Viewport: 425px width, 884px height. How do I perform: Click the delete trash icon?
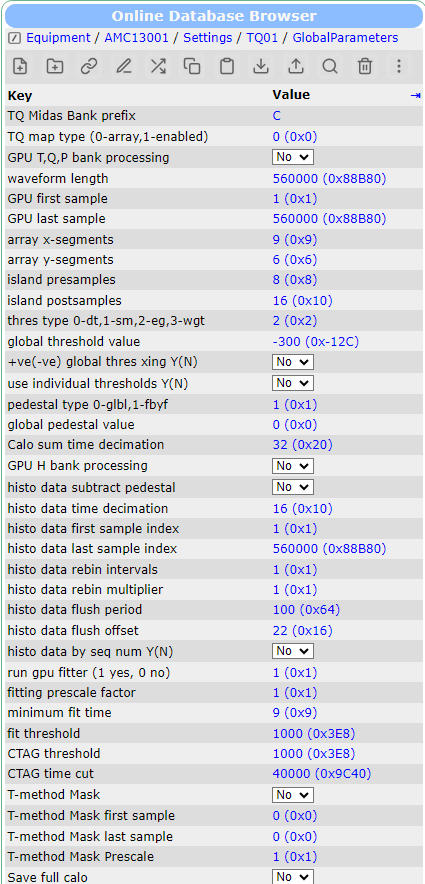365,66
